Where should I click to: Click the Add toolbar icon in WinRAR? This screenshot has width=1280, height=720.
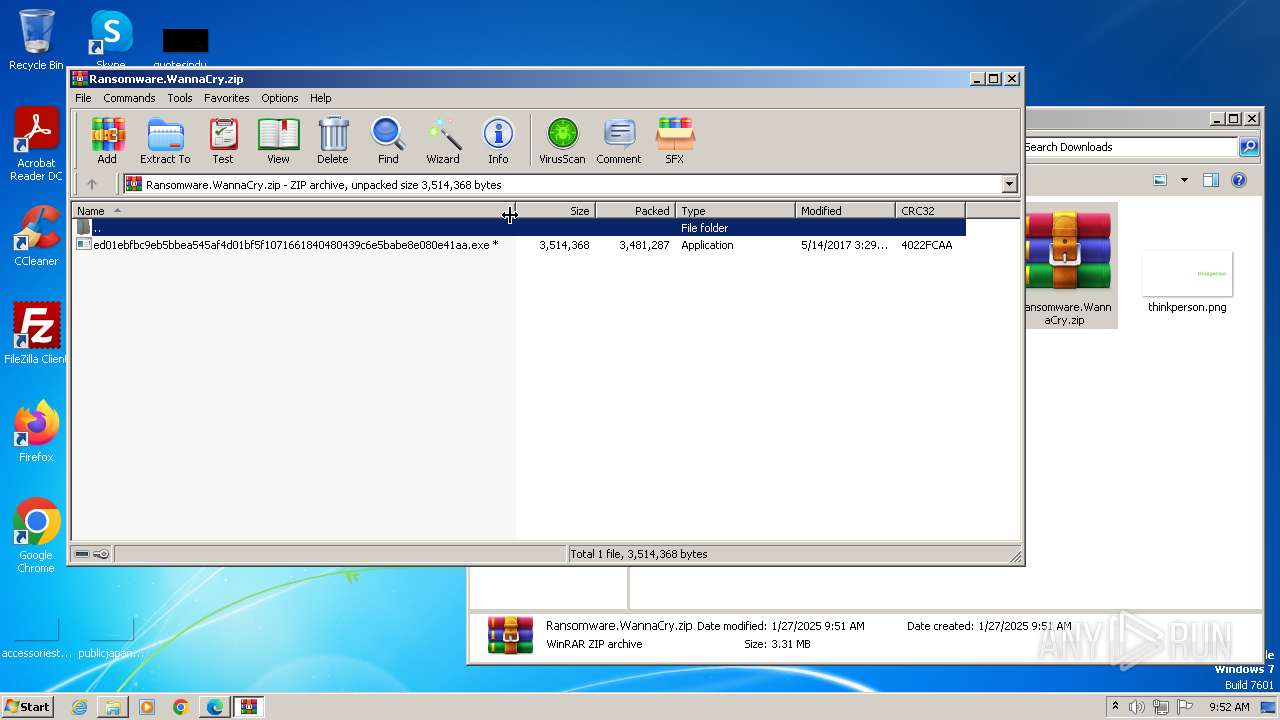tap(107, 140)
